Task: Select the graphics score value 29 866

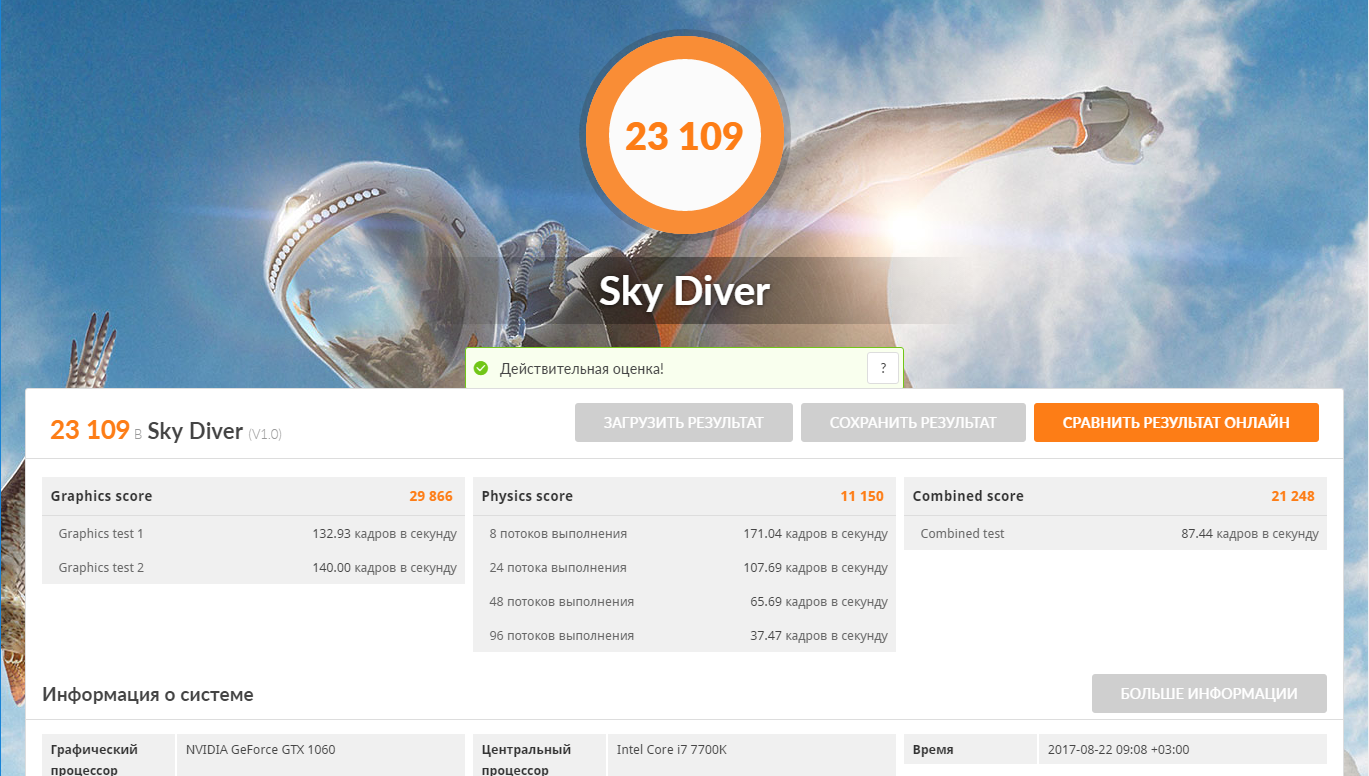Action: 431,496
